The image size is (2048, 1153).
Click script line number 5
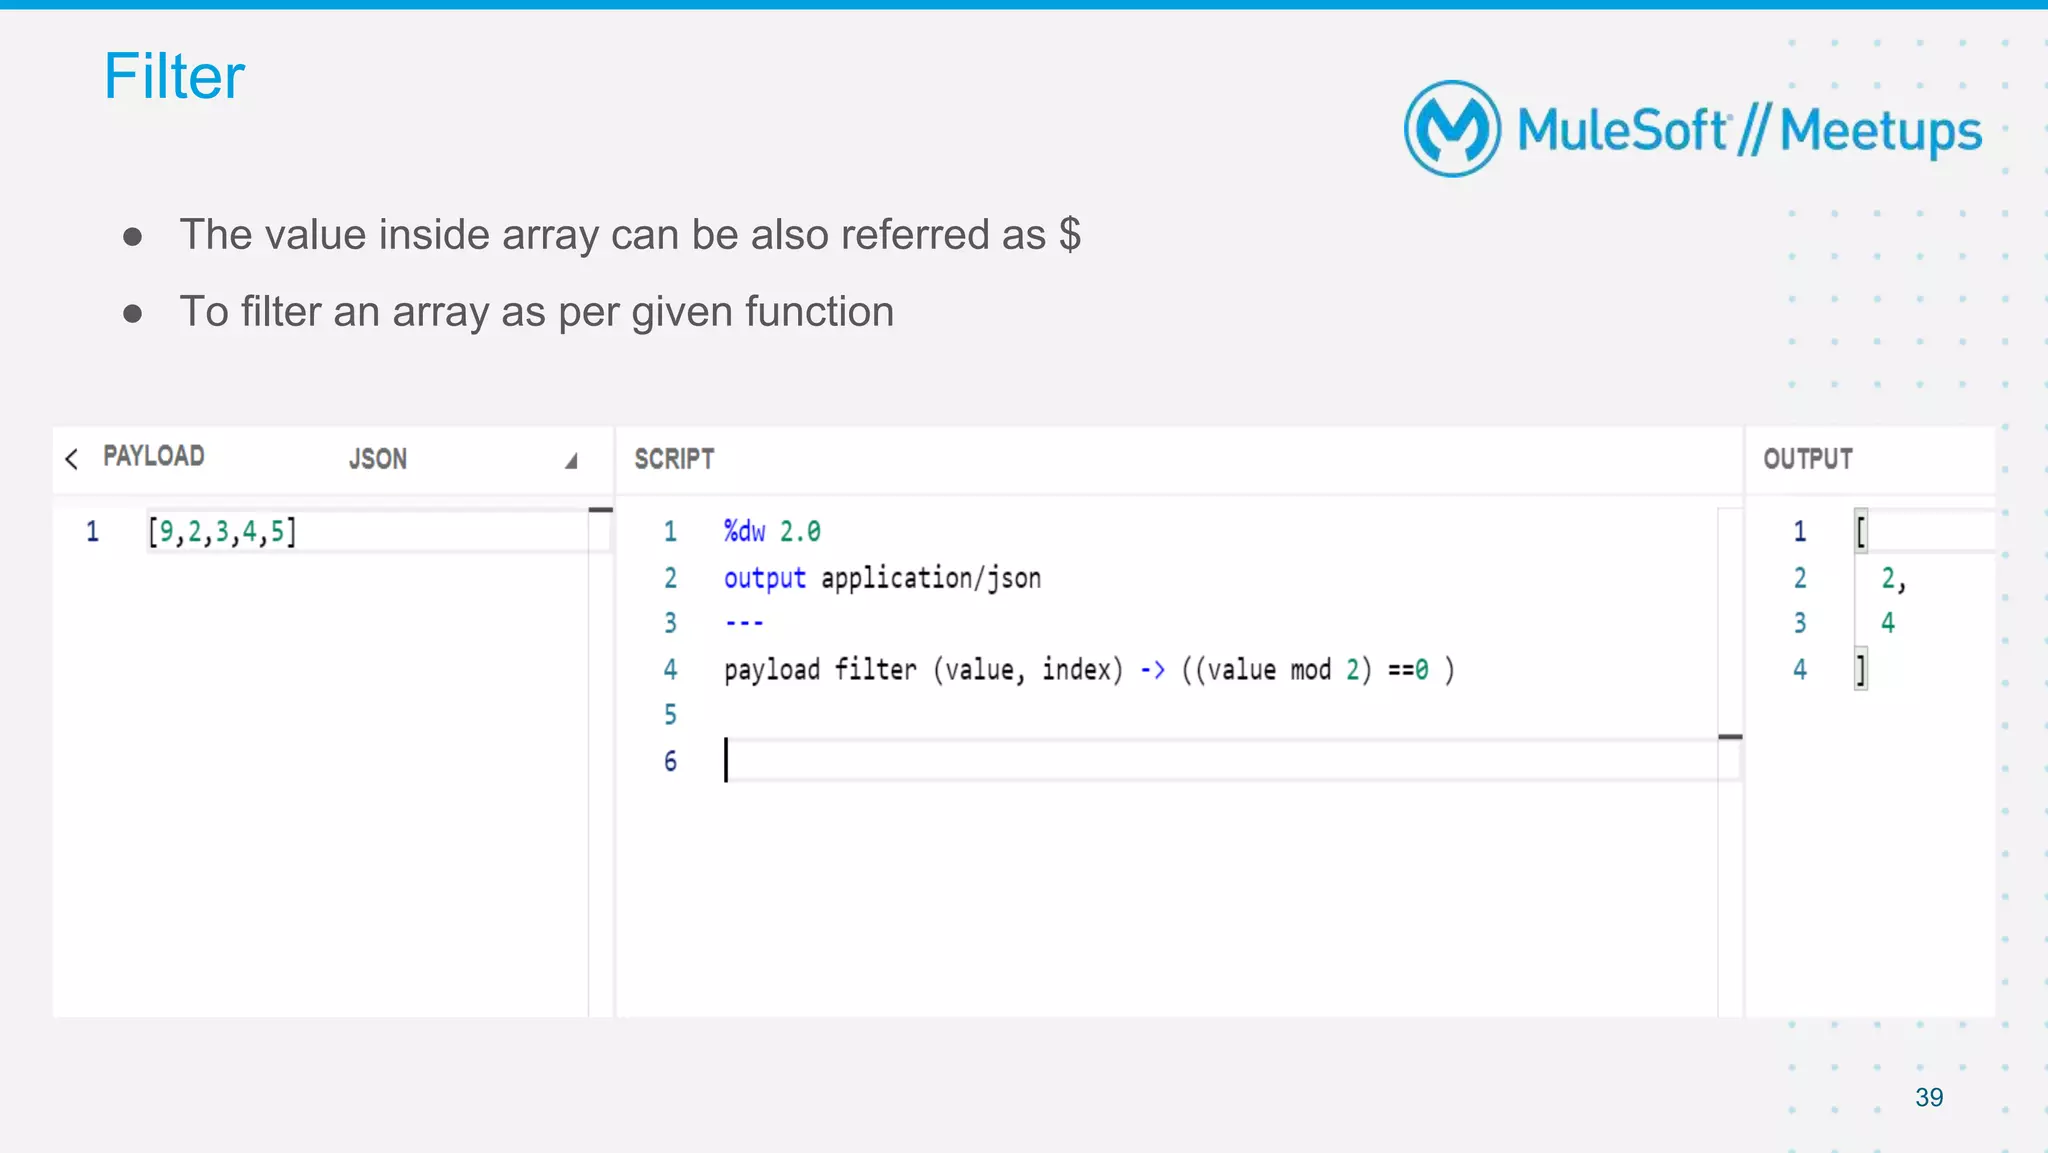[670, 715]
